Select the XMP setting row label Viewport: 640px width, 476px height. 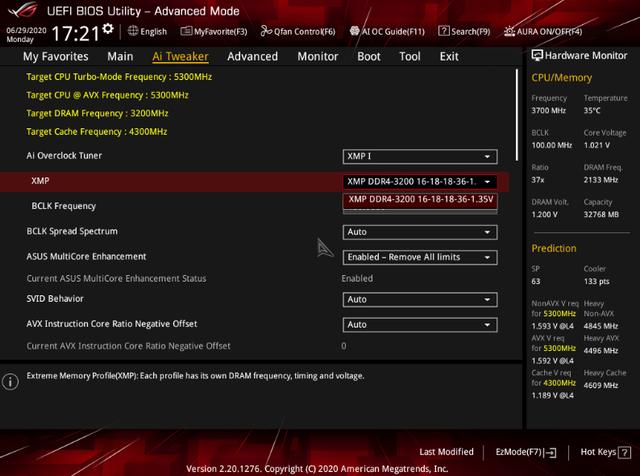click(x=40, y=181)
